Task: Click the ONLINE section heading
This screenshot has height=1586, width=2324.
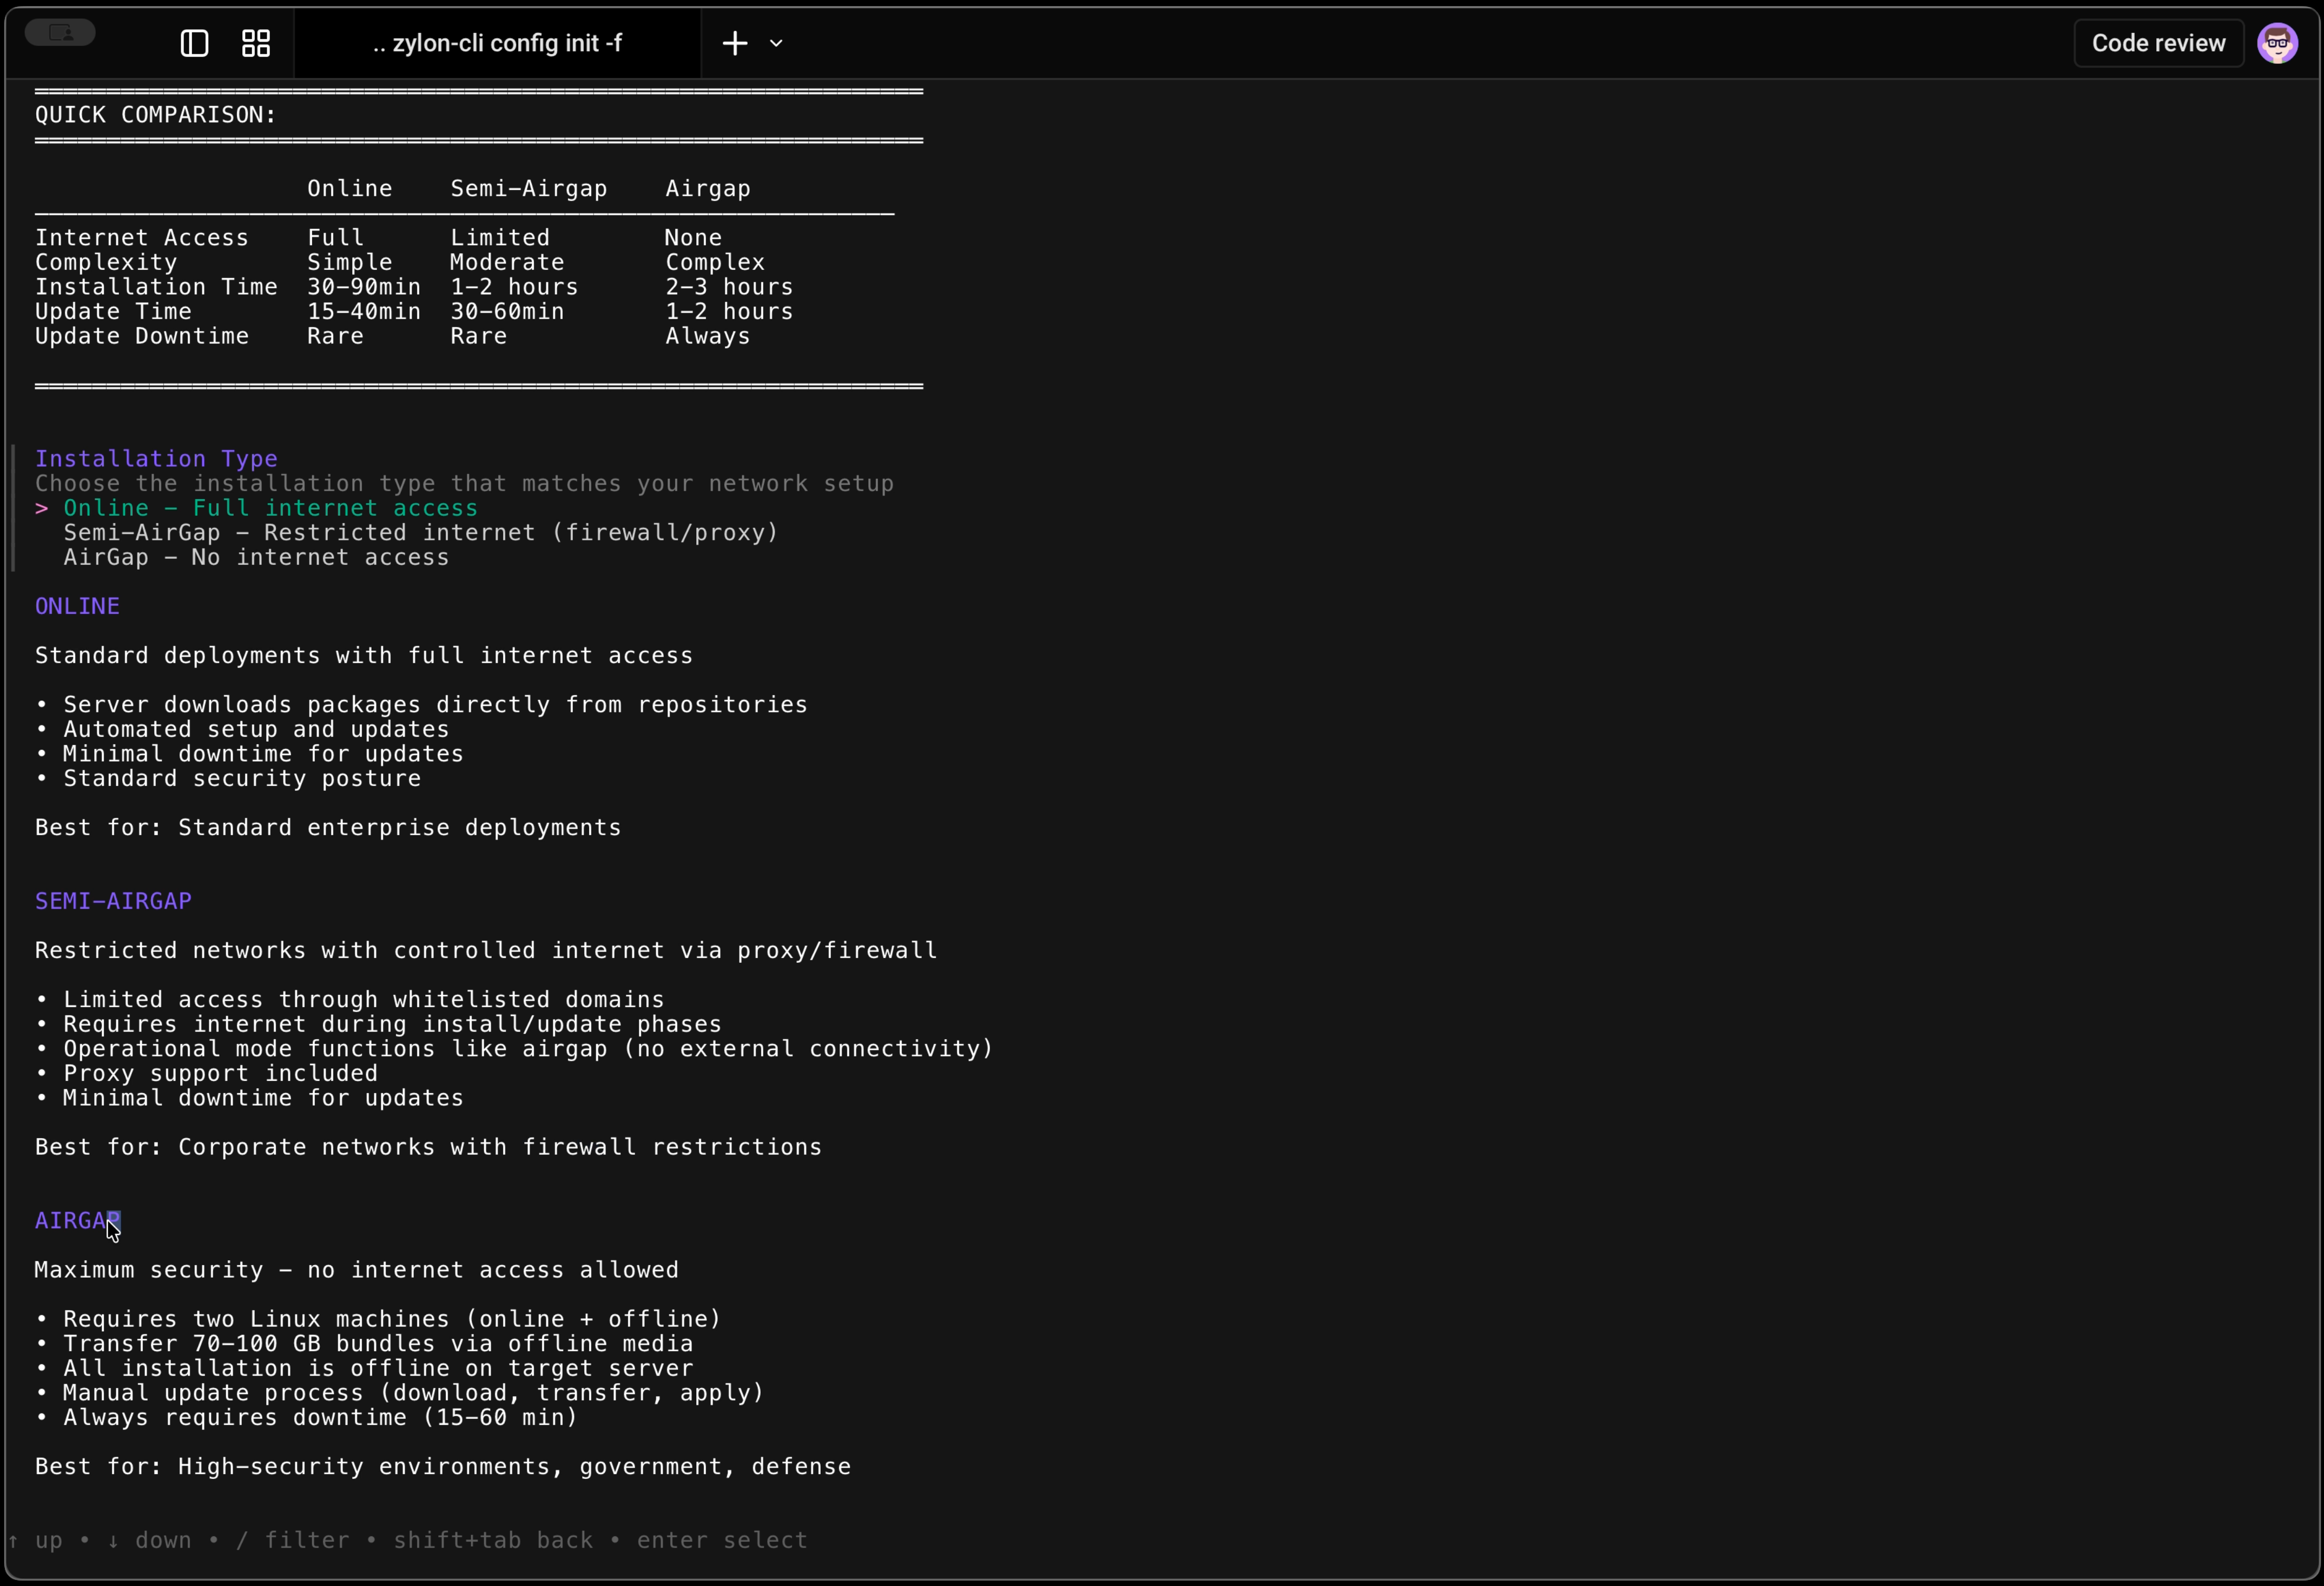Action: pos(77,607)
